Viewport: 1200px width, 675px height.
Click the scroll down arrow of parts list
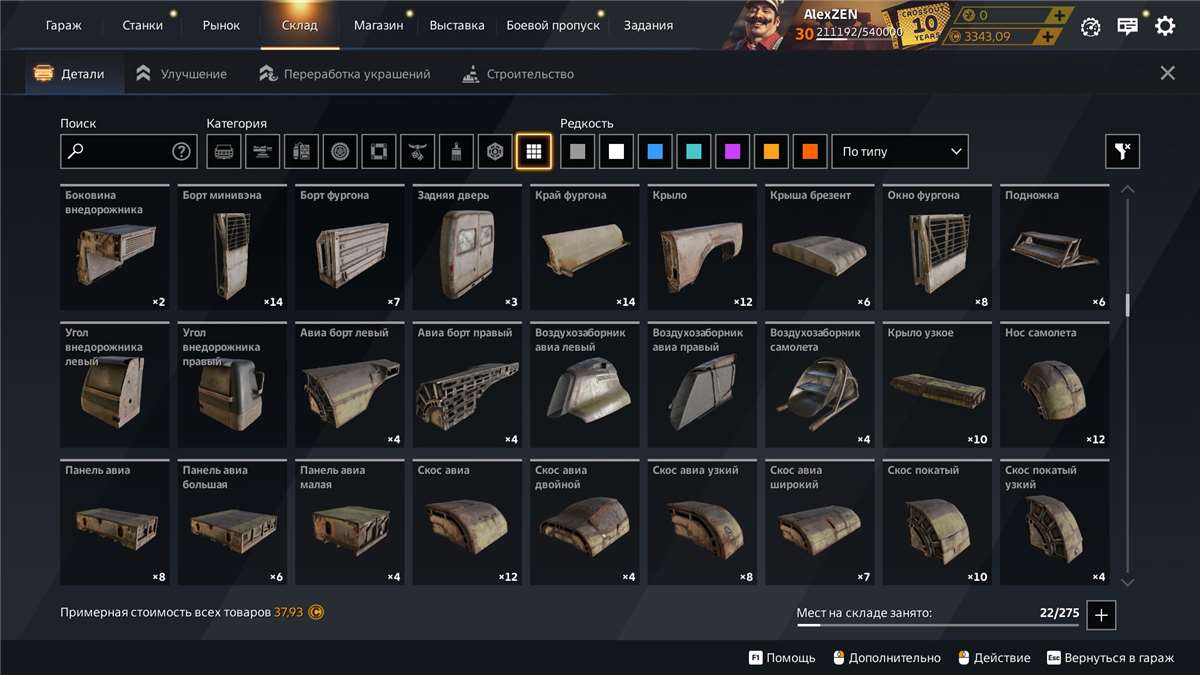click(x=1128, y=582)
